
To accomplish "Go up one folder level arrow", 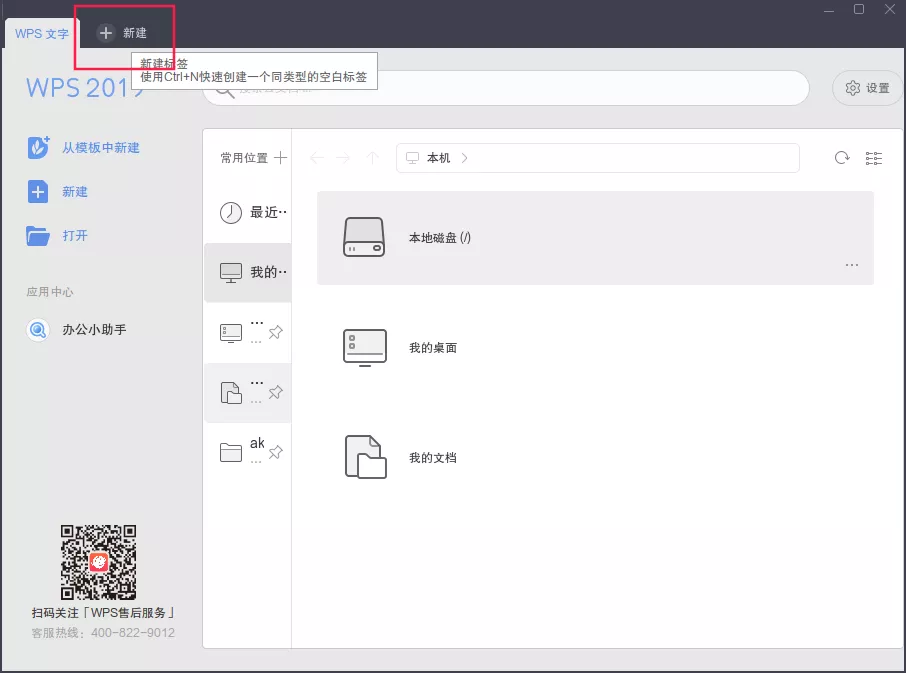I will pyautogui.click(x=373, y=158).
